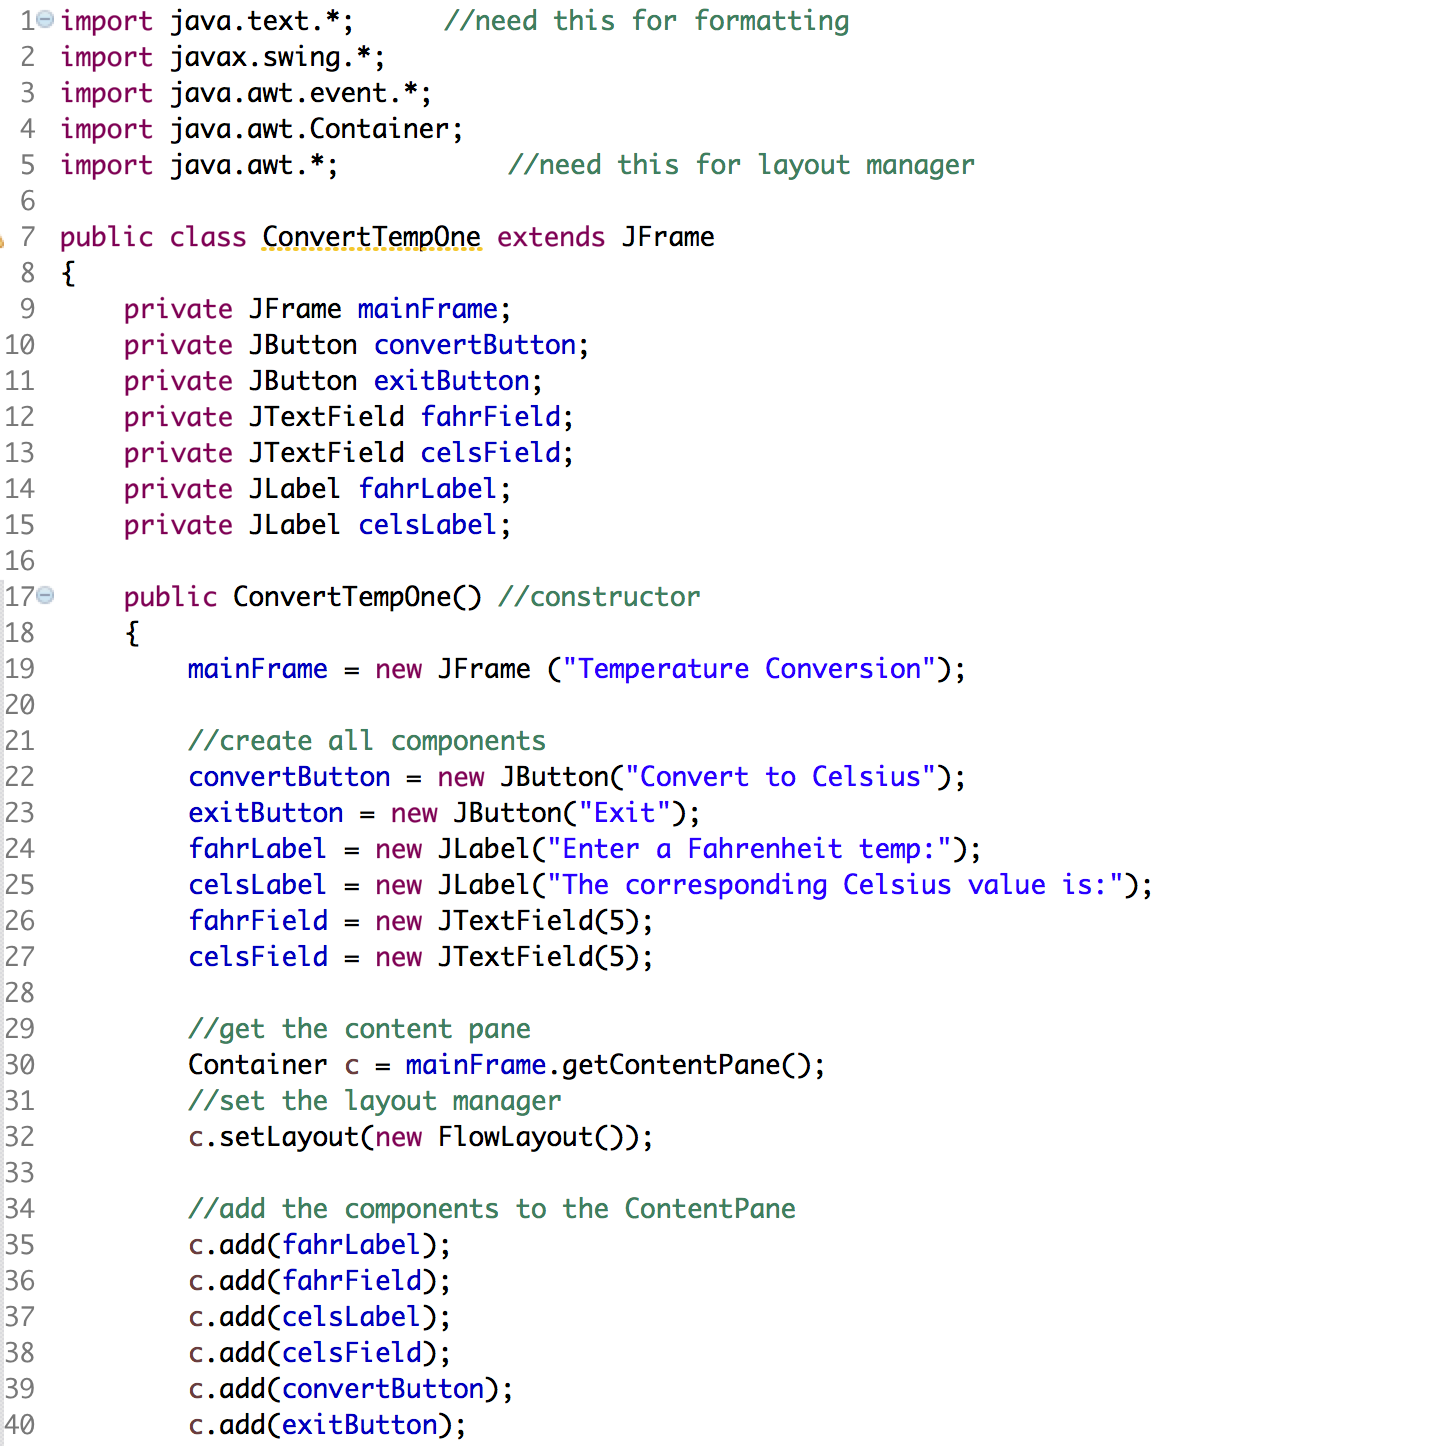Click convertButton assignment on line 22
Image resolution: width=1446 pixels, height=1446 pixels.
tap(289, 776)
